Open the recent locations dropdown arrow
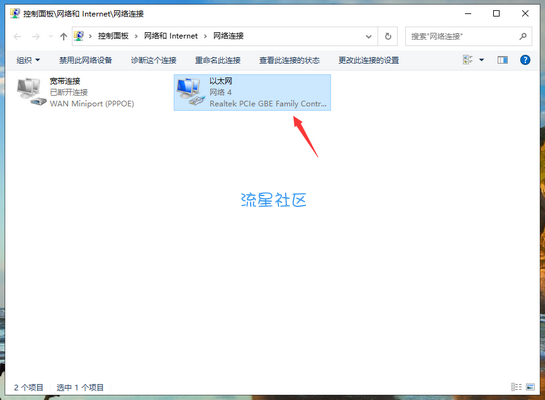545x400 pixels. [x=51, y=36]
